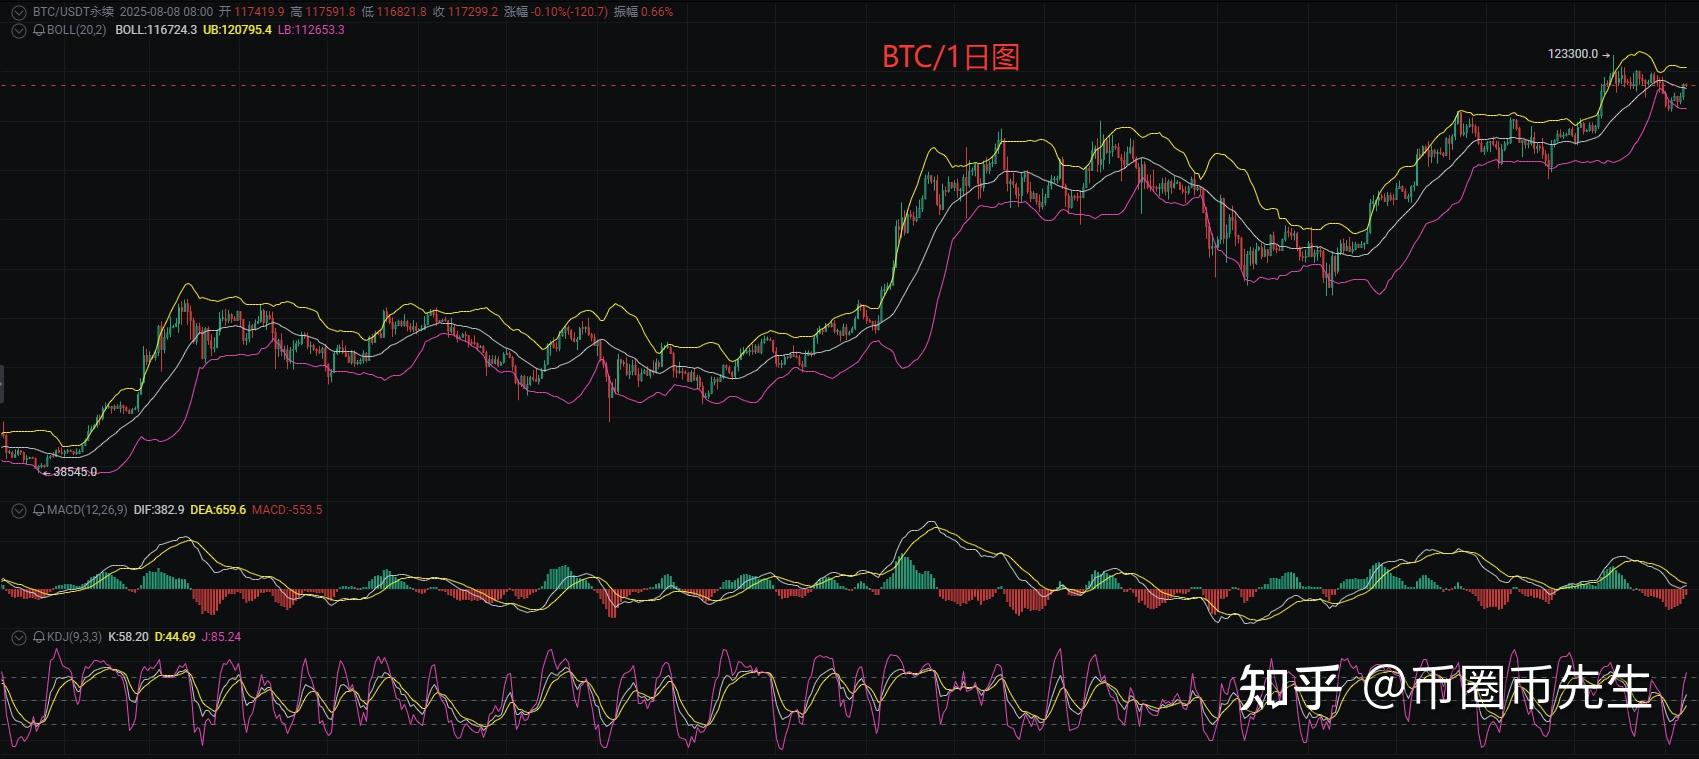Collapse the BTC/USDT main chart header chevron

click(18, 12)
